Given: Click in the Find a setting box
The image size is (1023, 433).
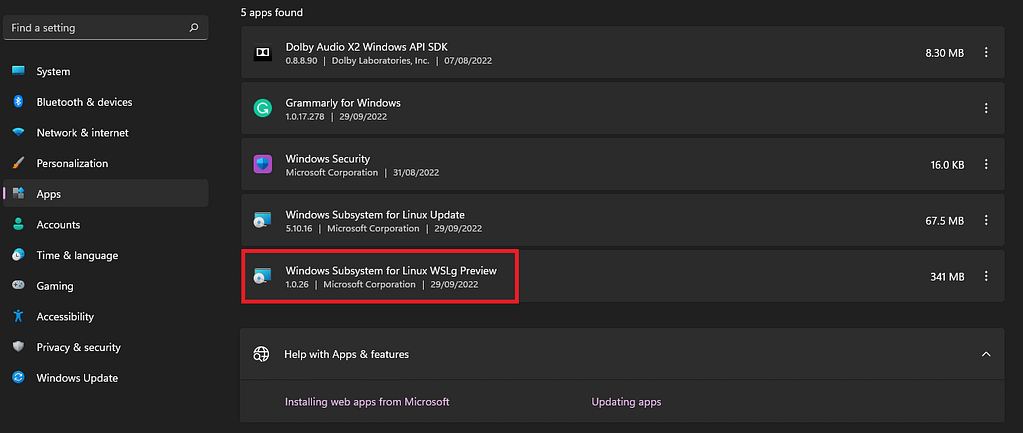Looking at the screenshot, I should [106, 28].
